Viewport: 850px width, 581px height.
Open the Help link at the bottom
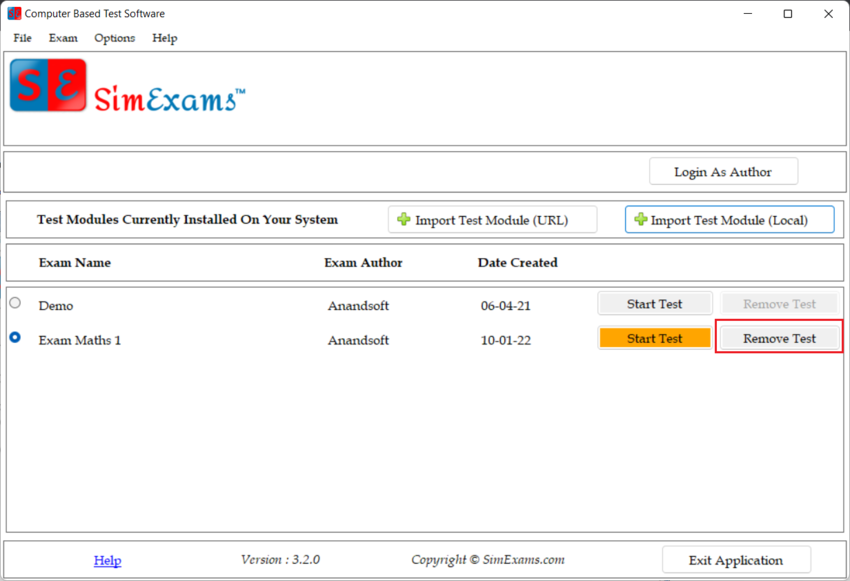pos(107,560)
